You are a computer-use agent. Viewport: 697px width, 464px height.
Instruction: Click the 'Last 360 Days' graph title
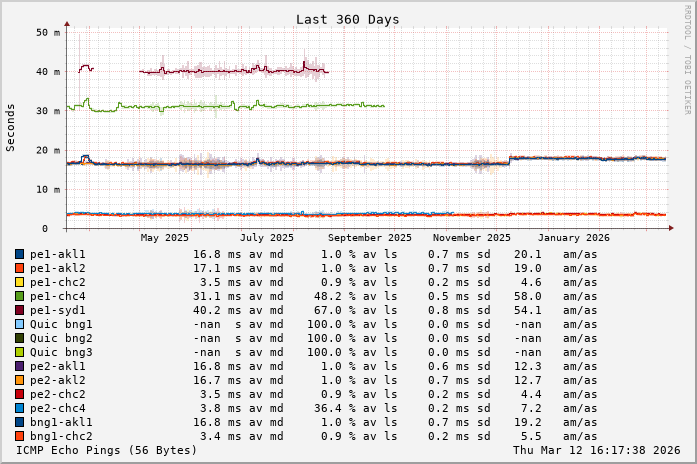click(347, 19)
